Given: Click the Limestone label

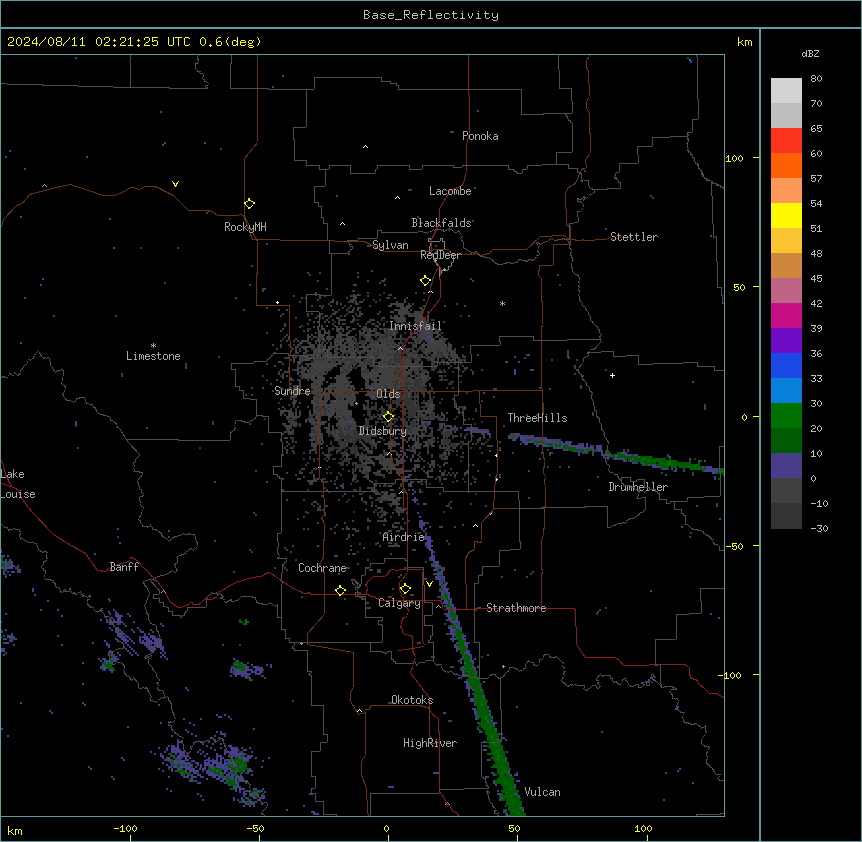Looking at the screenshot, I should 153,356.
